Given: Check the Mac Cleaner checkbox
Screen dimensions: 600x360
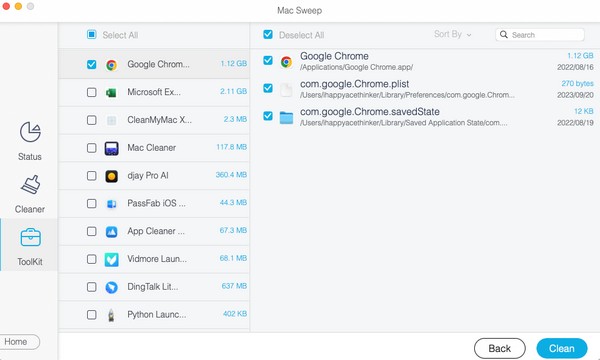Looking at the screenshot, I should pyautogui.click(x=91, y=148).
